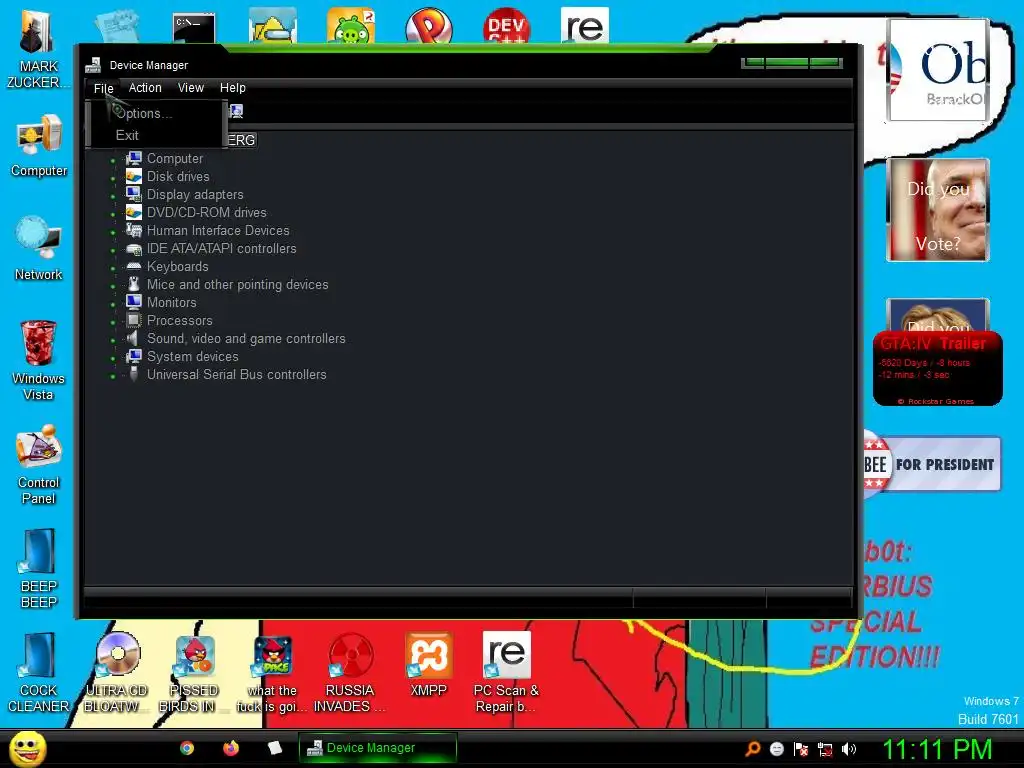
Task: Expand the Computer tree node
Action: click(x=113, y=160)
